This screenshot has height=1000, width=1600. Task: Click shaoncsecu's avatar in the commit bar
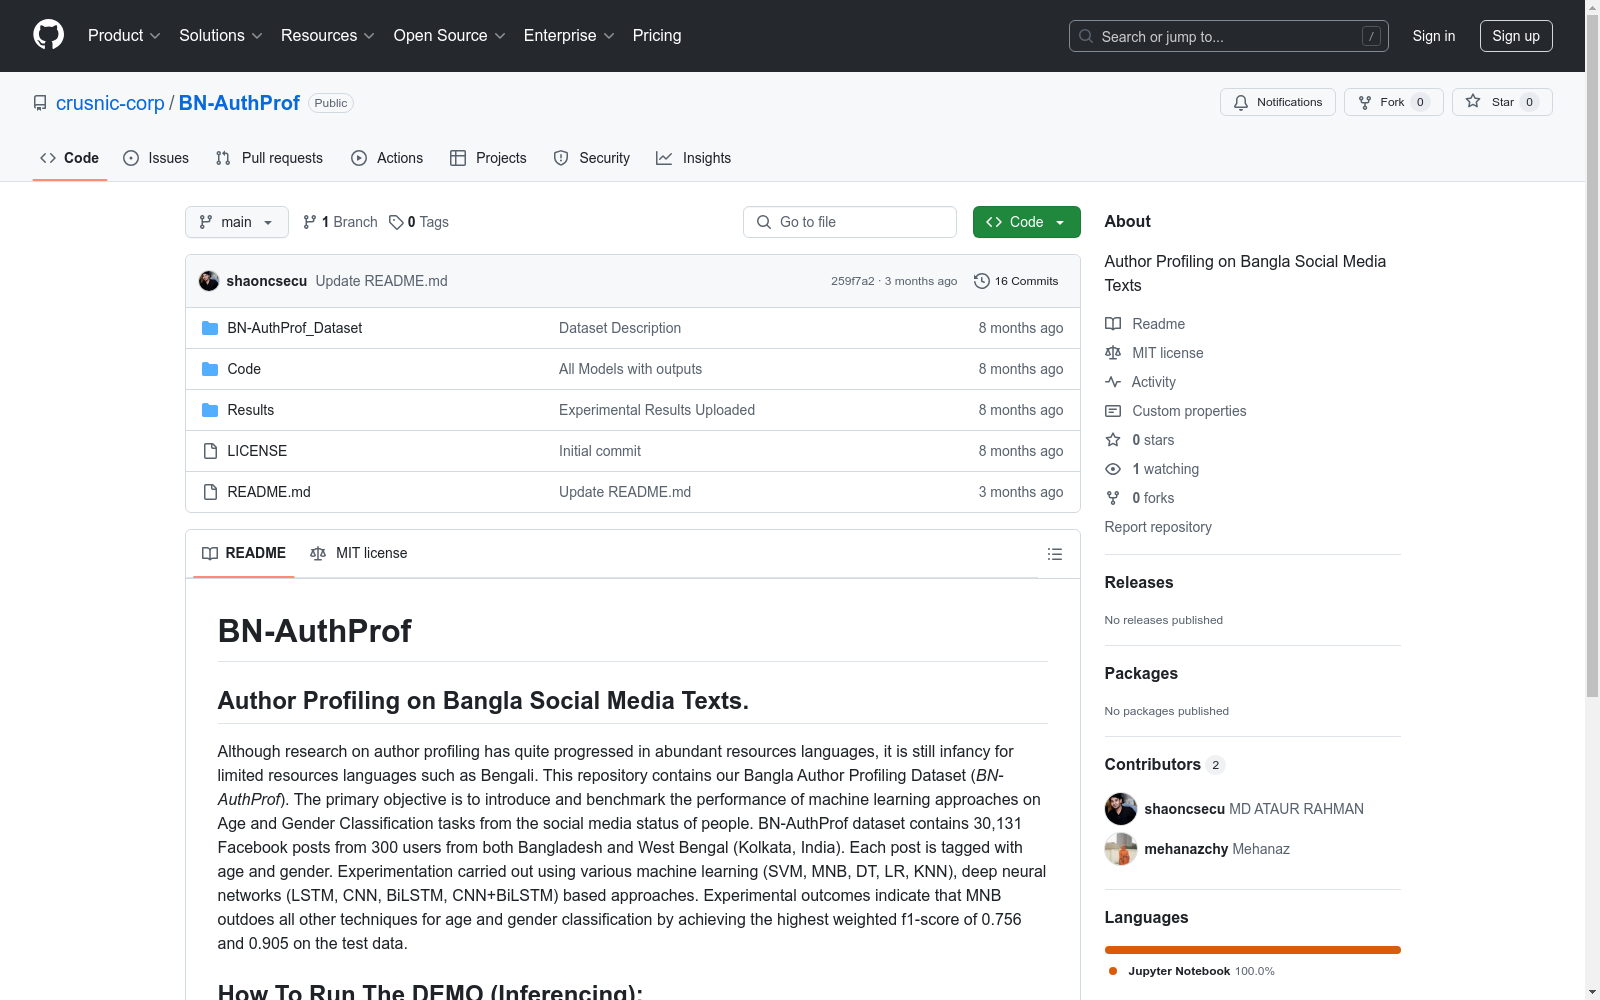point(209,281)
